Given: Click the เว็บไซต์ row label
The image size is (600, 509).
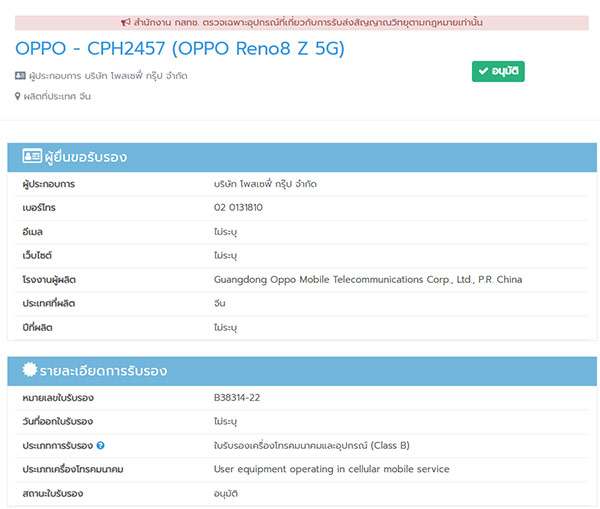Looking at the screenshot, I should [x=37, y=255].
